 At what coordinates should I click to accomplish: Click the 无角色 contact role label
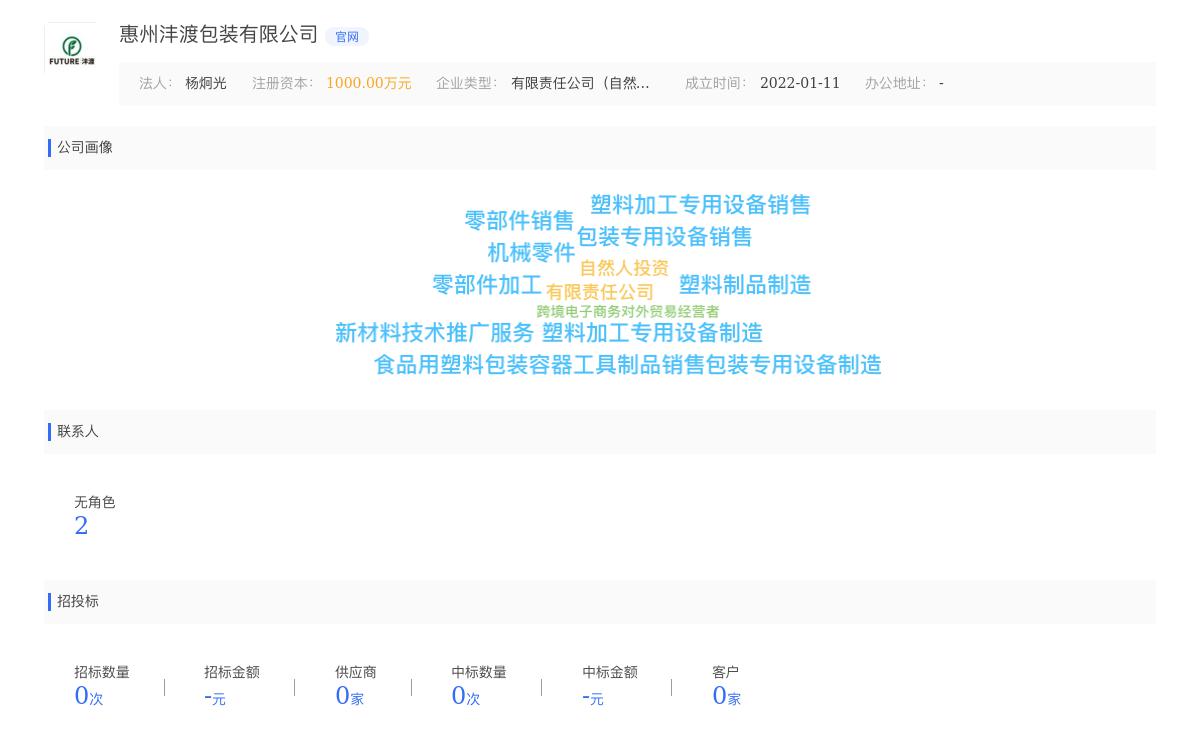tap(95, 503)
